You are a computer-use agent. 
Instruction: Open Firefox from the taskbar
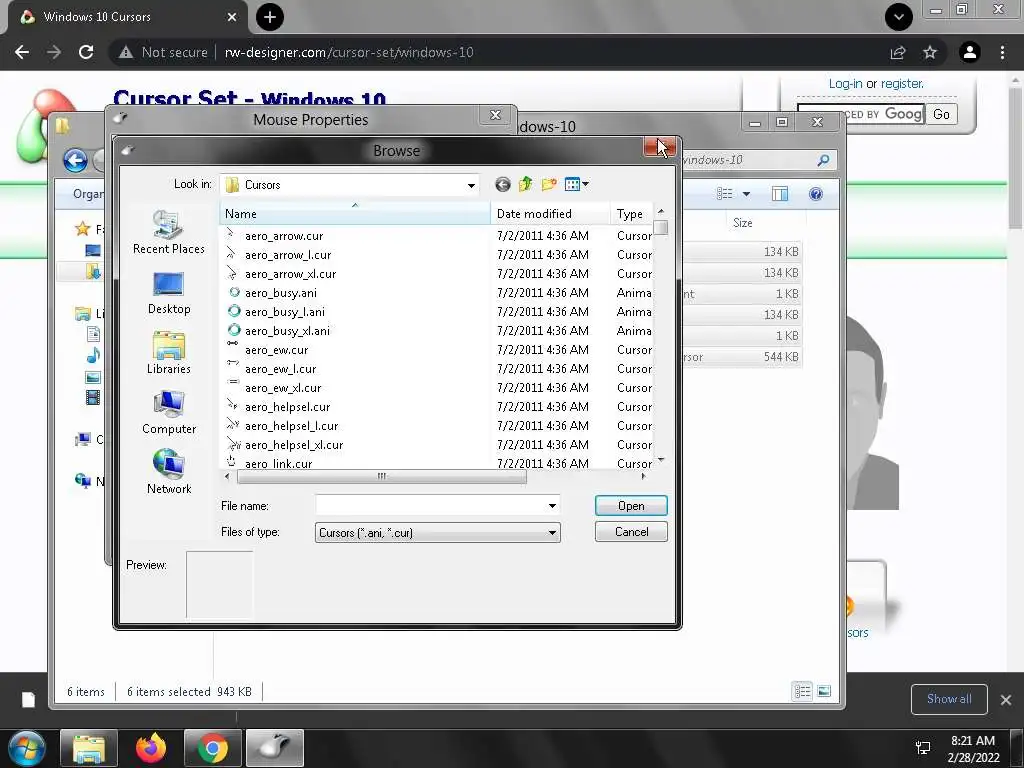click(151, 748)
